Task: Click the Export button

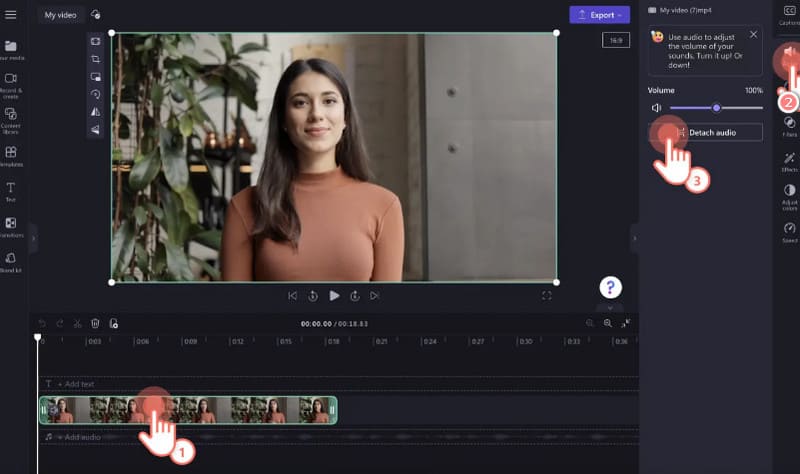Action: [x=599, y=15]
